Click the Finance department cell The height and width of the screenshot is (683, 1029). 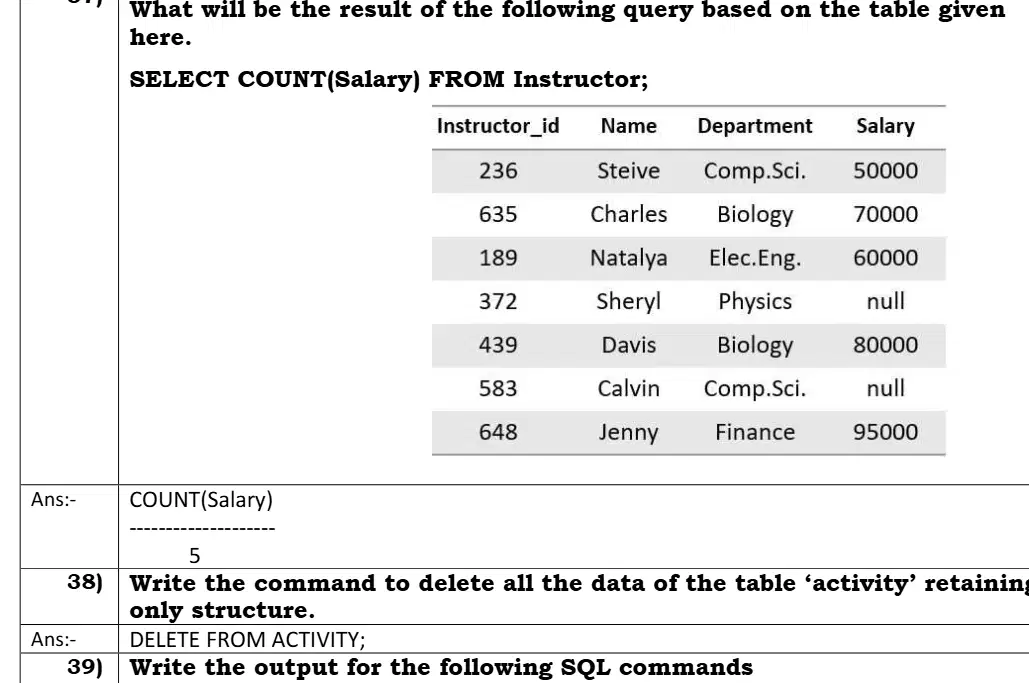755,432
